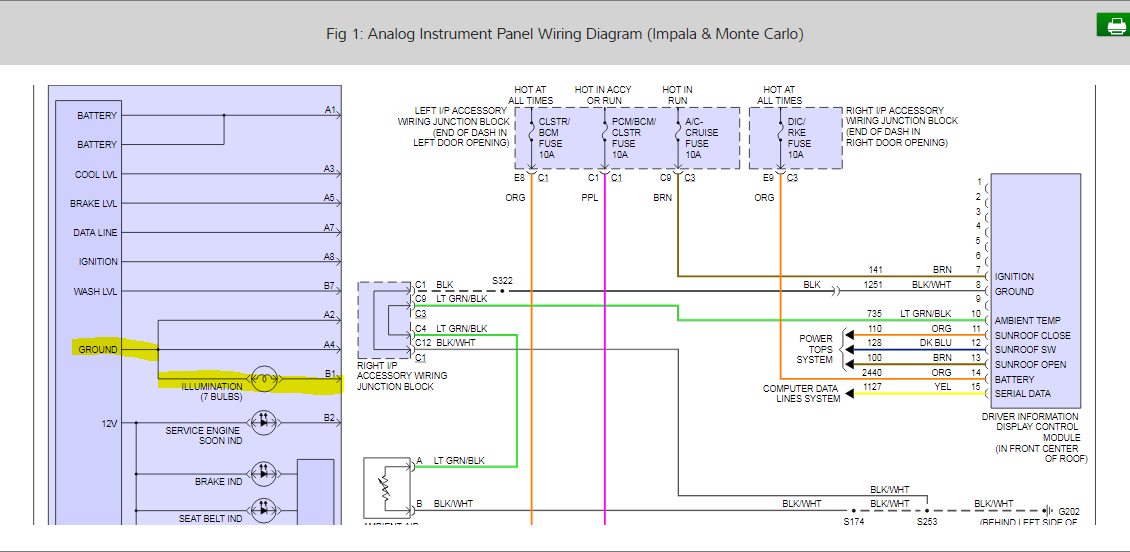Click the AMBIENT TEMP pin 10 label
Image resolution: width=1130 pixels, height=552 pixels.
[1027, 320]
